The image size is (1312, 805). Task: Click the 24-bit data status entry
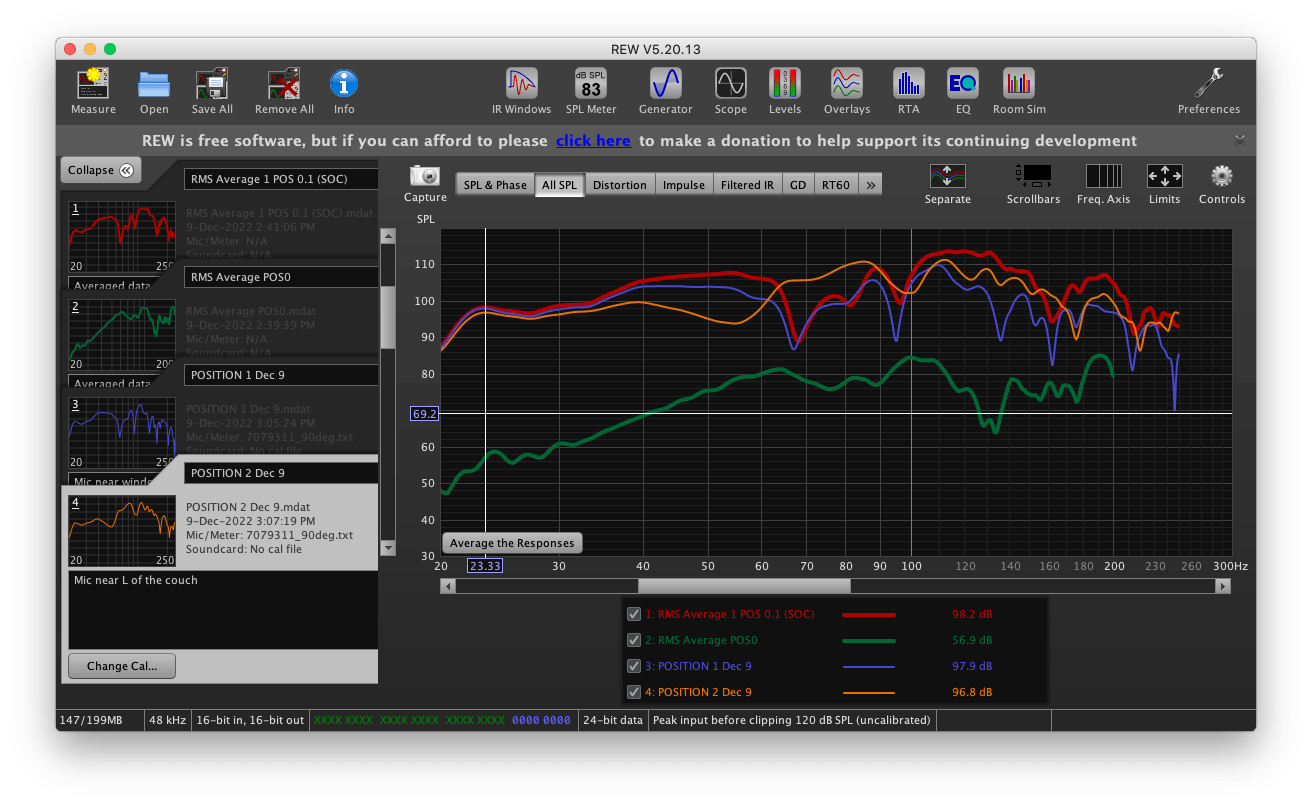(x=613, y=720)
